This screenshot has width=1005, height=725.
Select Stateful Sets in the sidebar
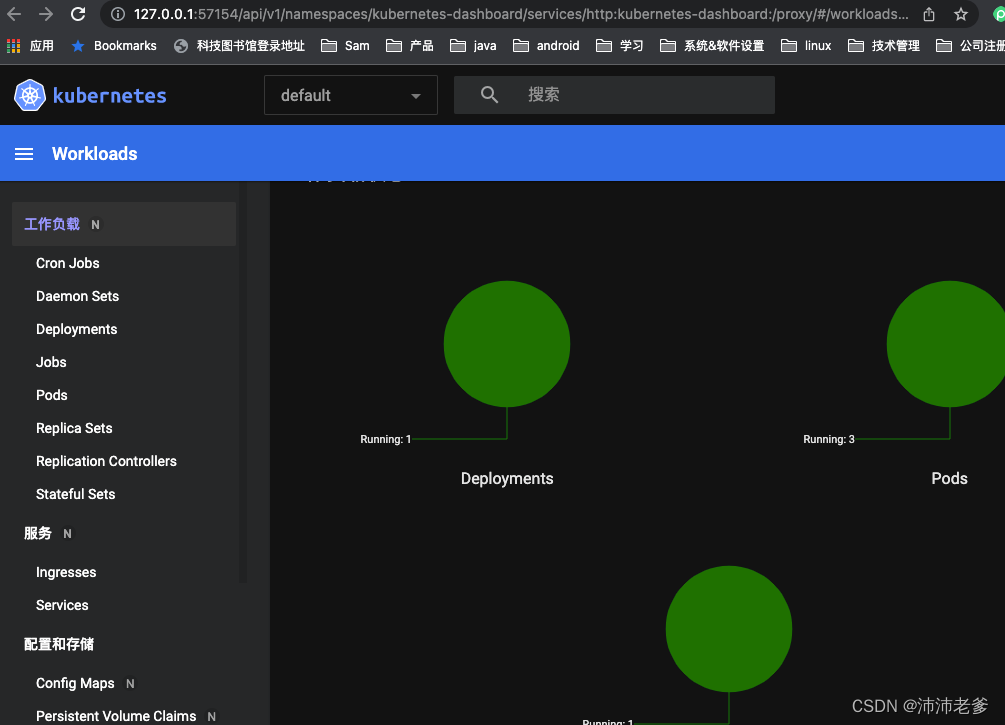[x=75, y=494]
